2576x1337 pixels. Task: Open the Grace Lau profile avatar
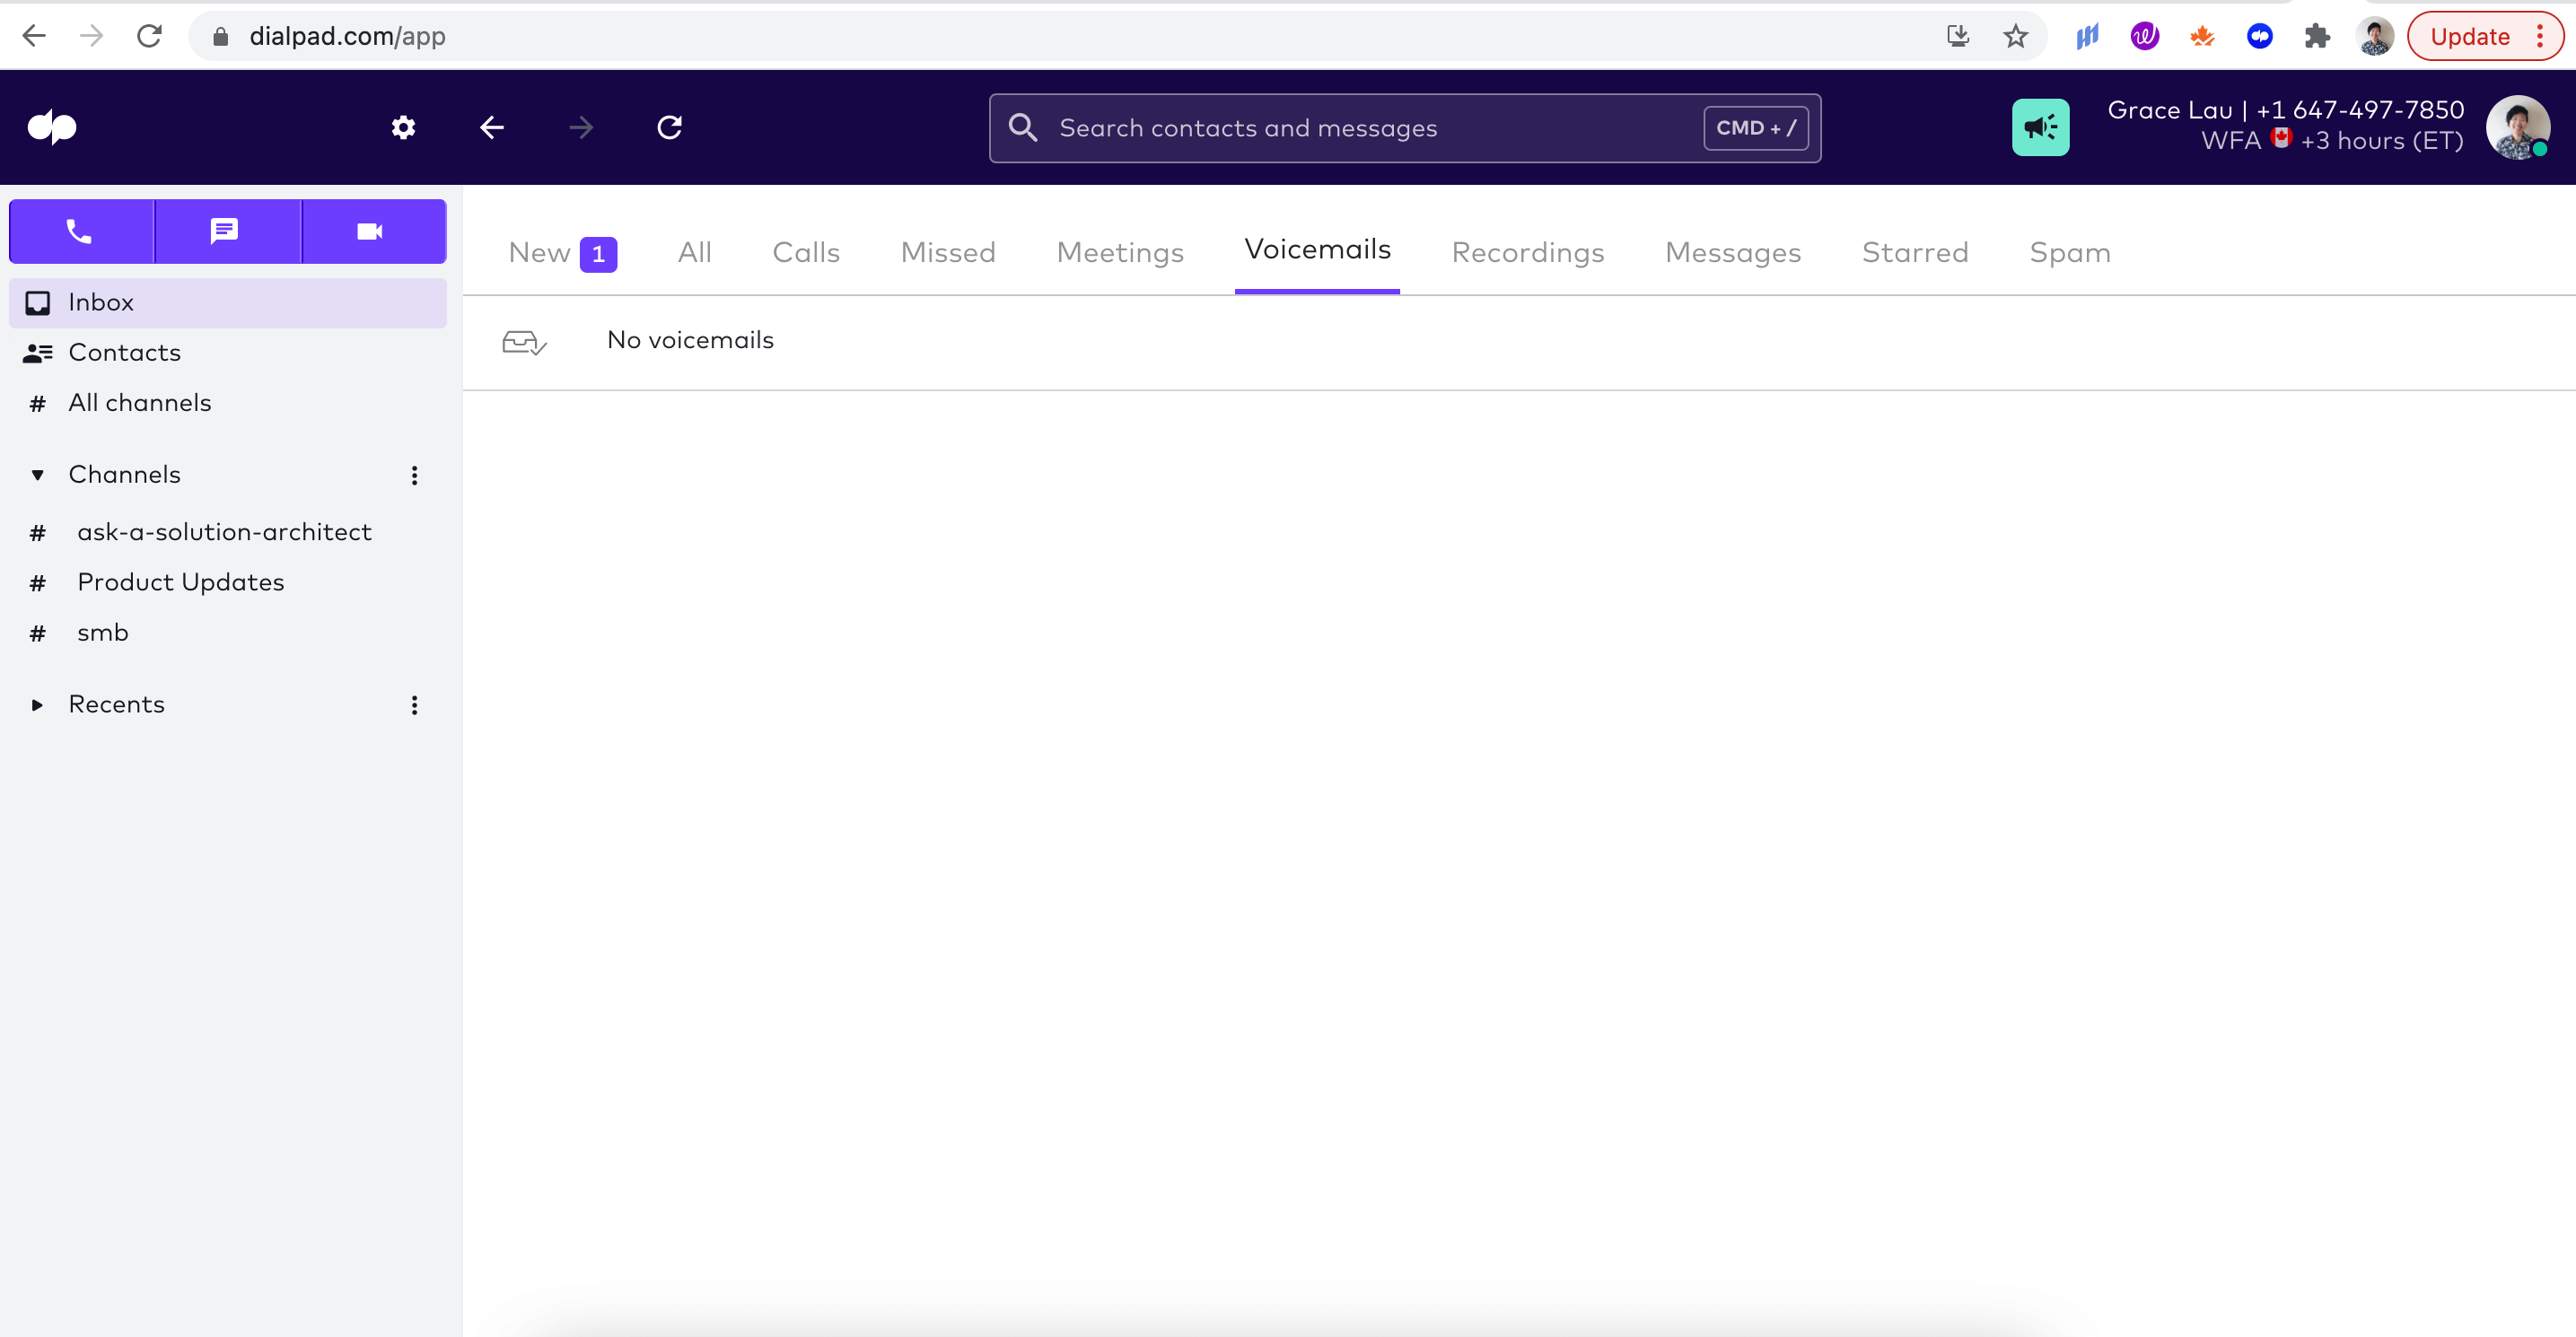[x=2517, y=127]
